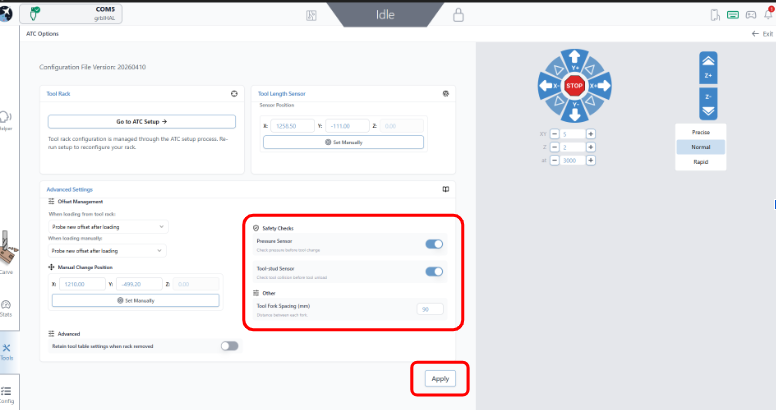Jog X- with the left arrow

(548, 86)
